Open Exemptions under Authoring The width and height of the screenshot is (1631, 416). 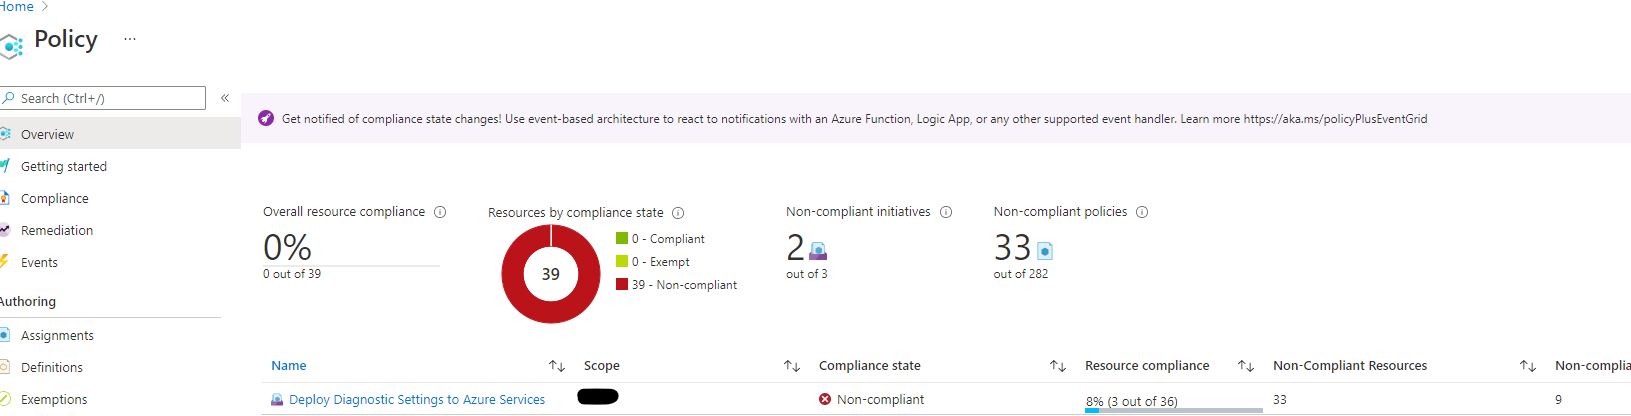[54, 399]
